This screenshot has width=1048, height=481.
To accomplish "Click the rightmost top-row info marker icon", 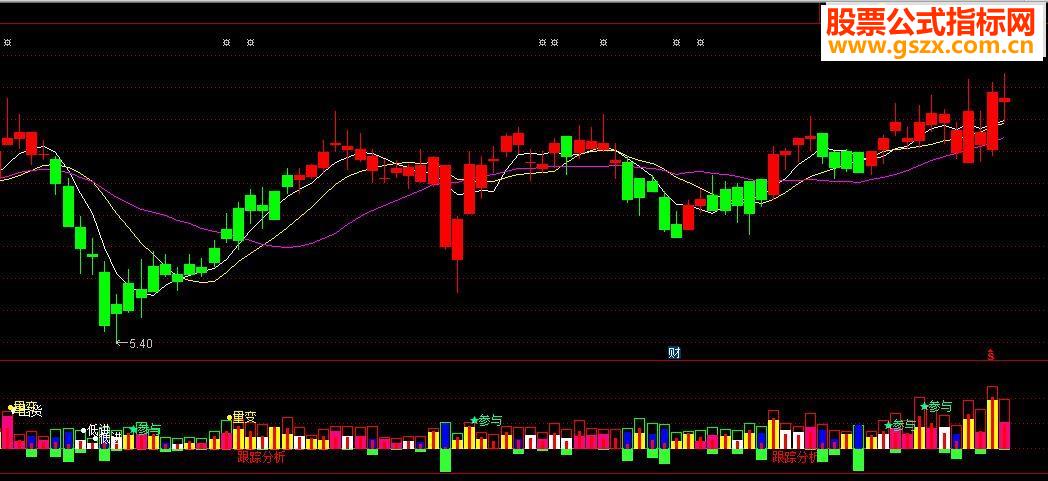I will (x=701, y=42).
